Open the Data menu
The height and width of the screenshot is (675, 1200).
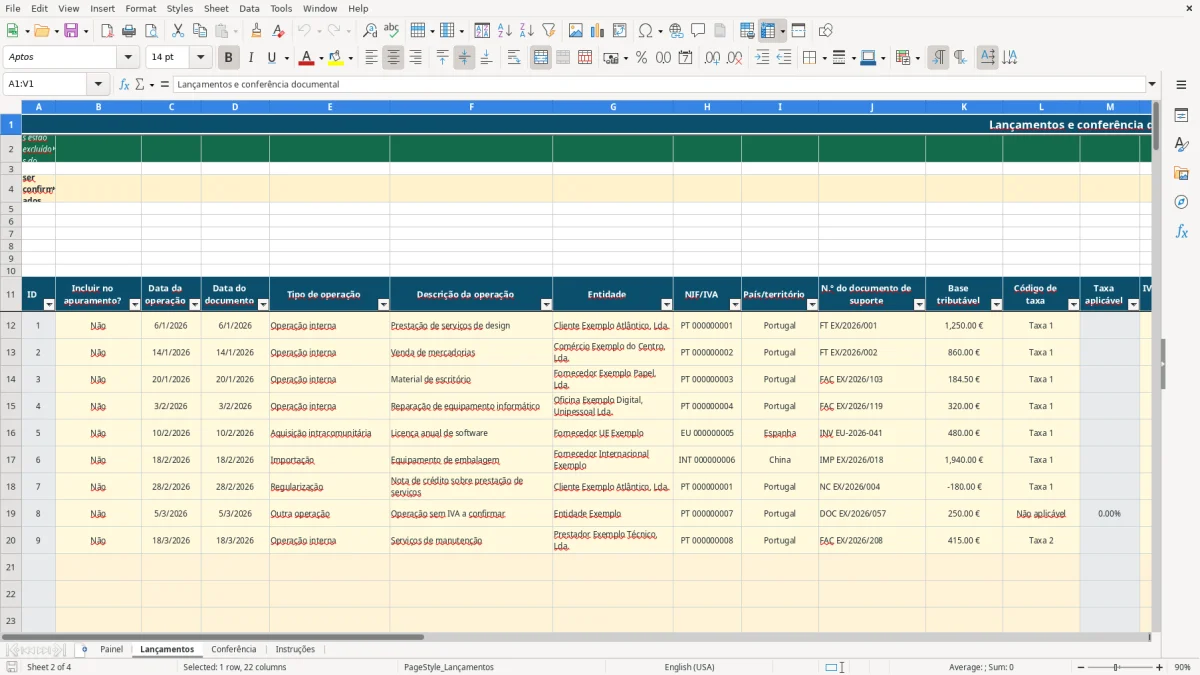click(250, 8)
